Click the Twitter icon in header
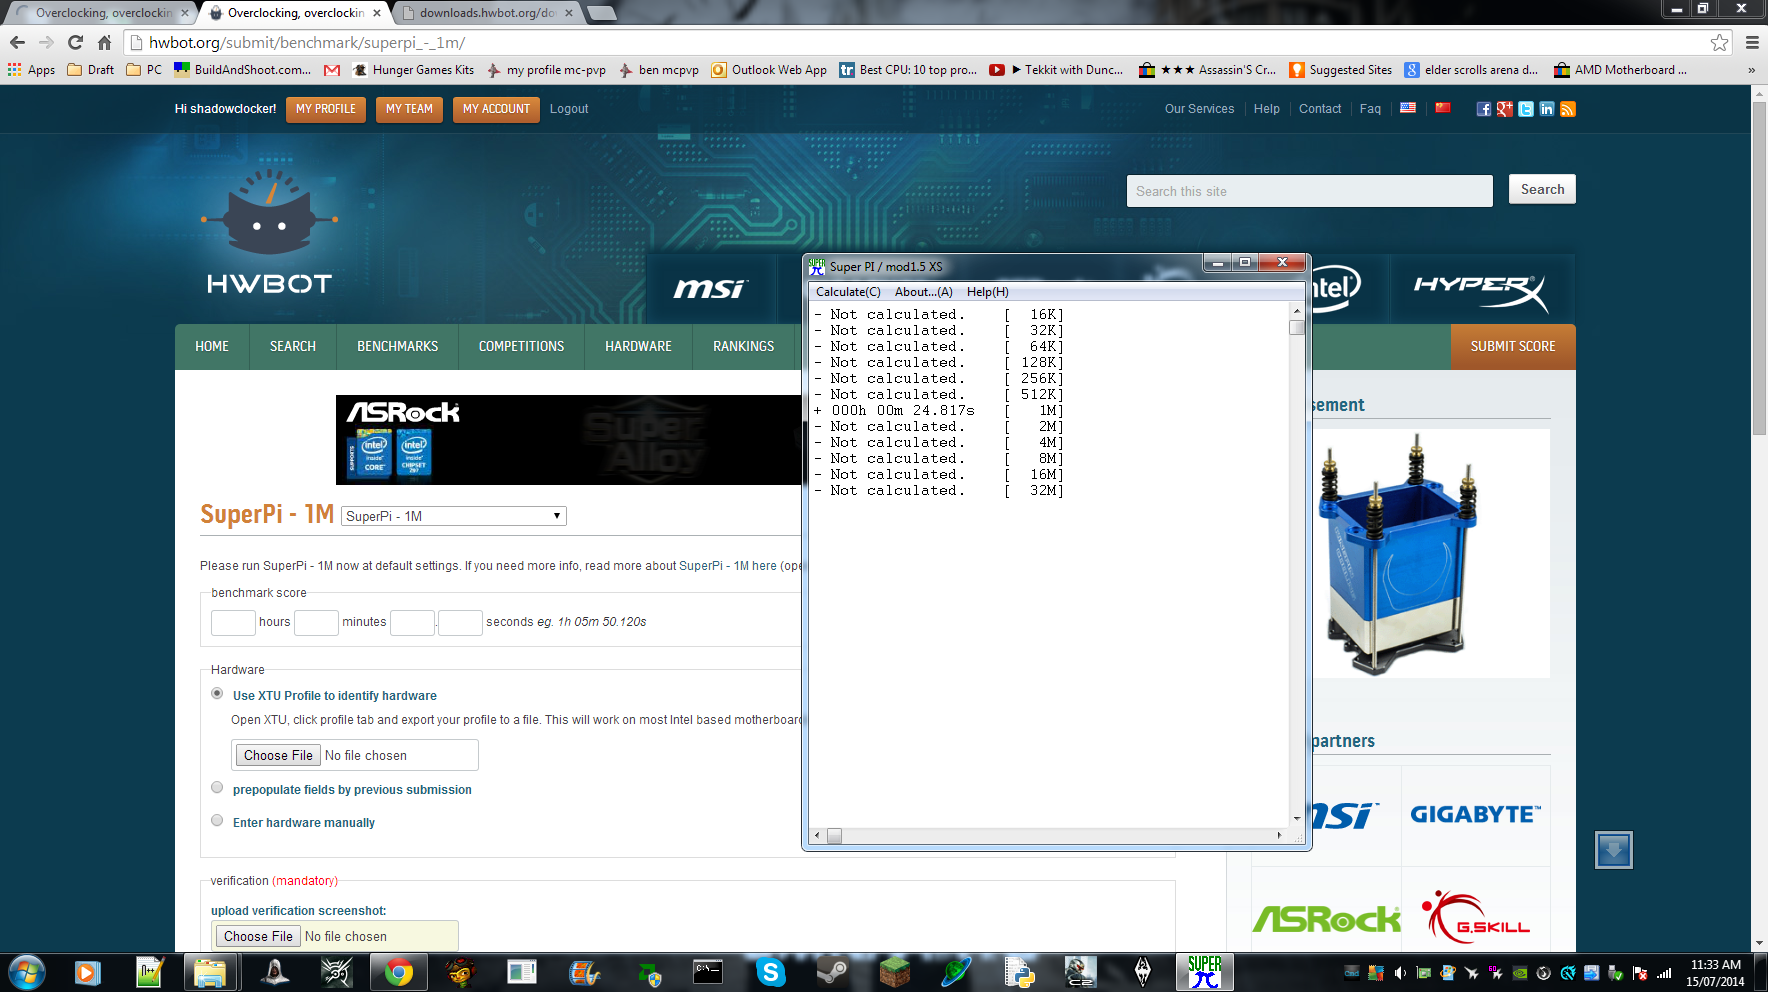The image size is (1768, 992). click(x=1525, y=109)
